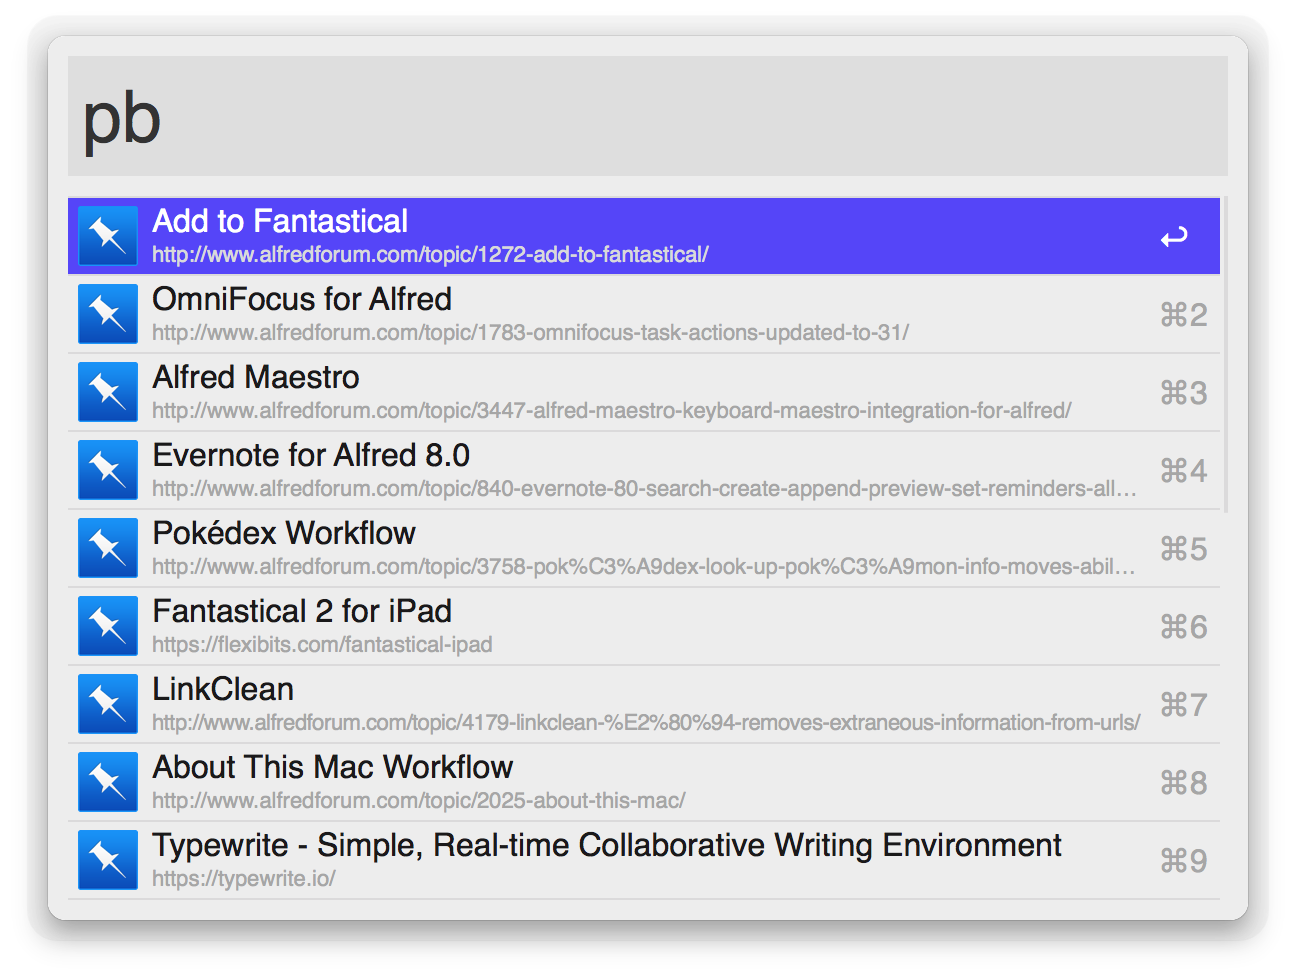Screen dimensions: 1296x980
Task: Click the pin icon beside Evernote for Alfred 8.0
Action: [108, 470]
